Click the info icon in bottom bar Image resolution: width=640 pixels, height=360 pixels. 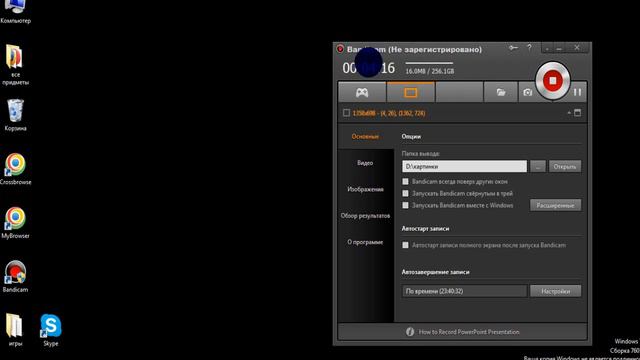click(x=410, y=332)
